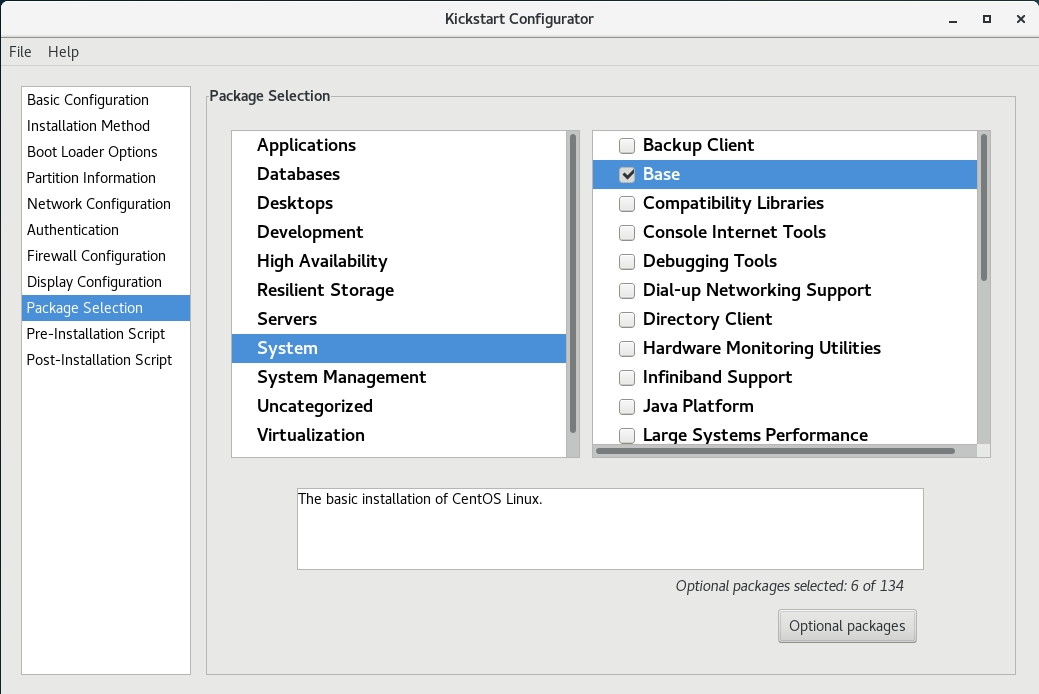Open the Help menu

(63, 52)
